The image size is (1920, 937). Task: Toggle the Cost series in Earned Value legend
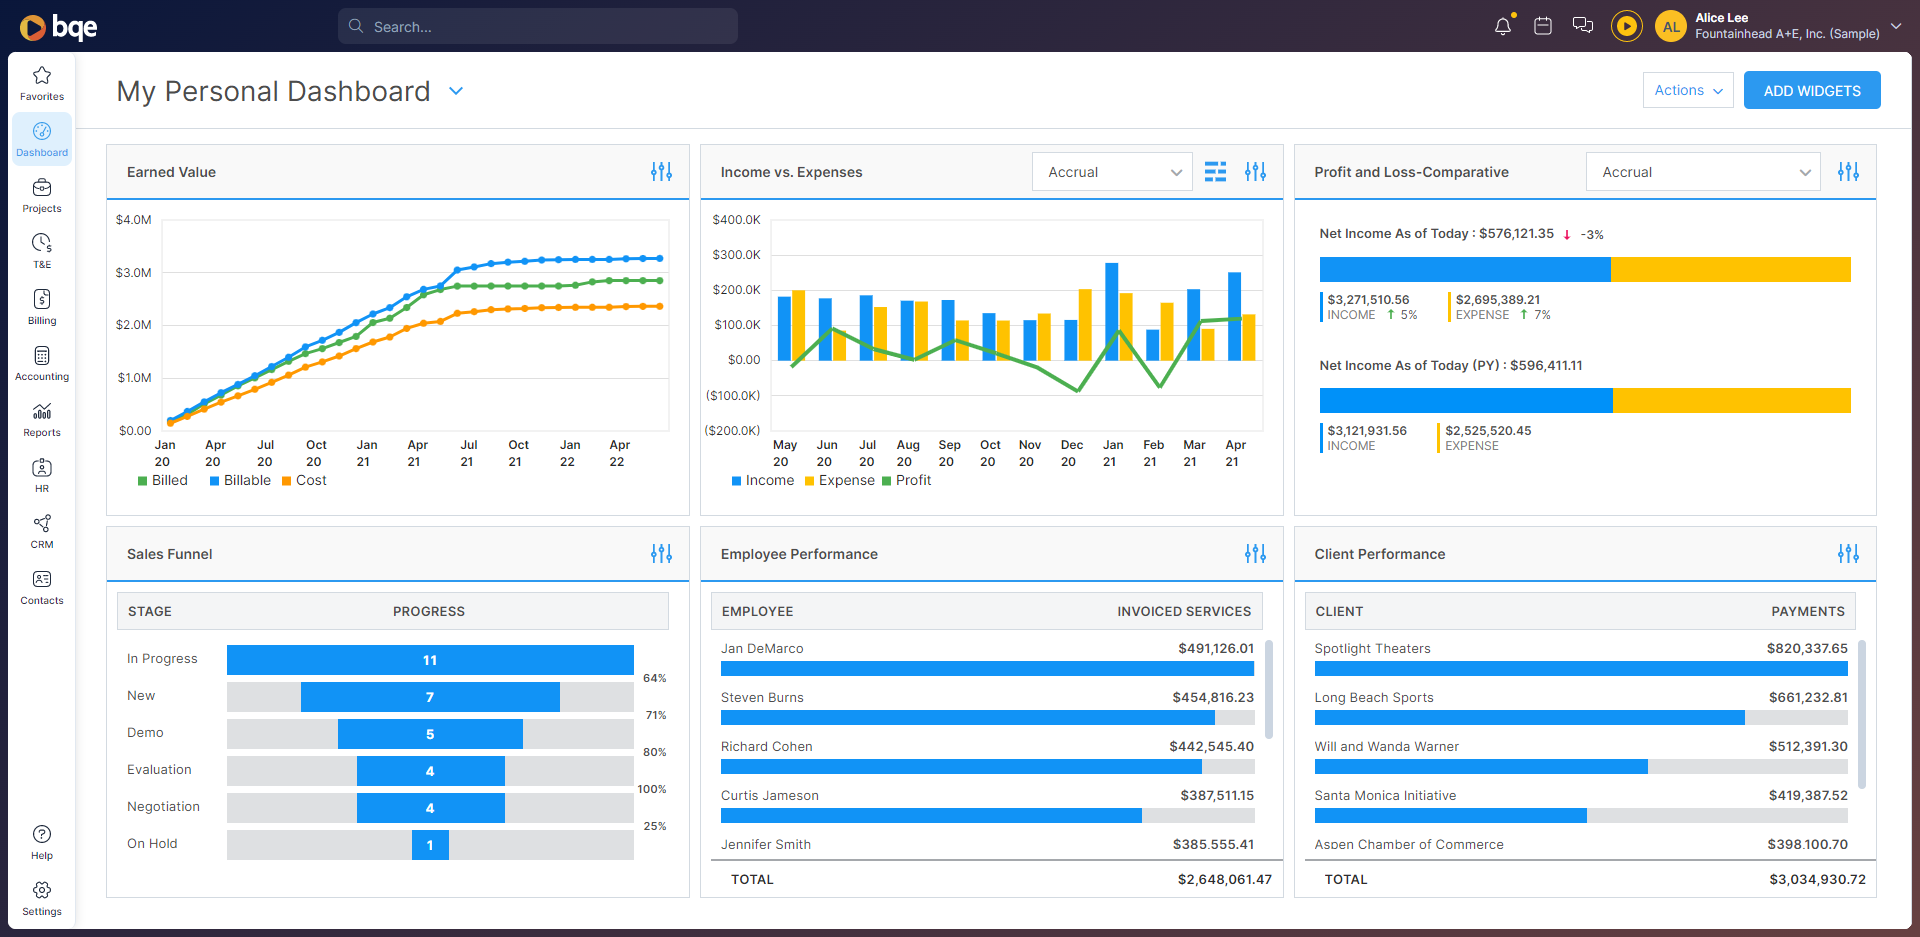point(304,480)
